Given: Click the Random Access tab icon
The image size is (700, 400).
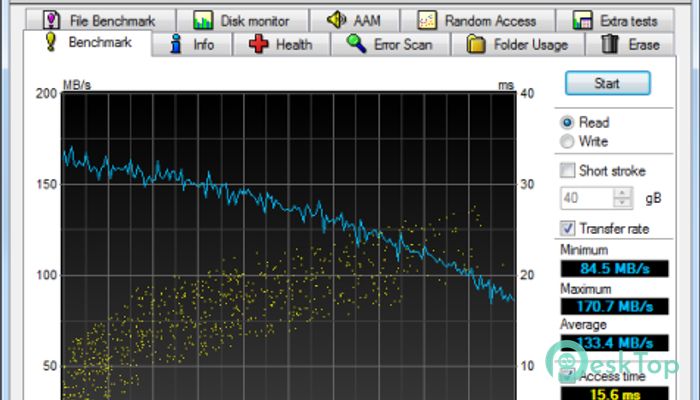Looking at the screenshot, I should (x=427, y=21).
